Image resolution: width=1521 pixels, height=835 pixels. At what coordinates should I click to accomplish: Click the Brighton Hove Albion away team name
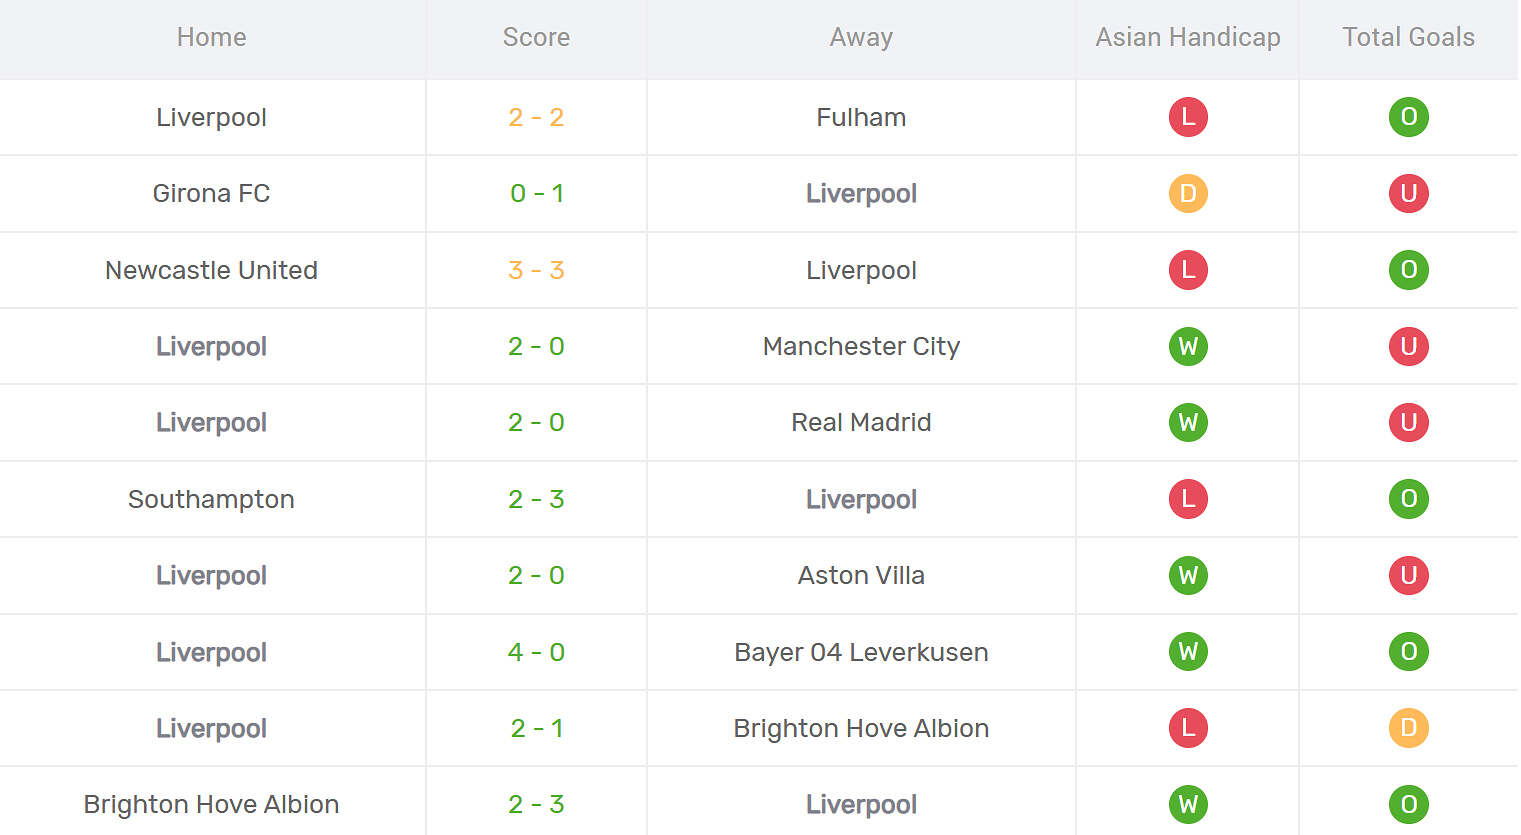coord(861,728)
